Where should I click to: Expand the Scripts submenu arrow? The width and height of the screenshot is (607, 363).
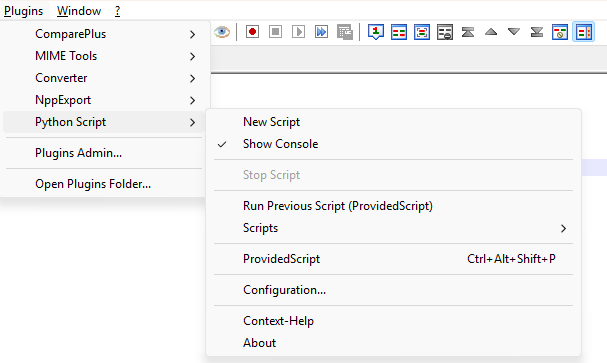click(x=563, y=228)
